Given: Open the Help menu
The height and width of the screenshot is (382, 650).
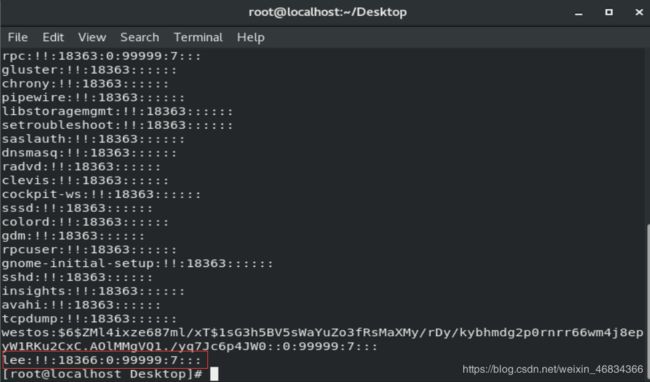Looking at the screenshot, I should [251, 37].
